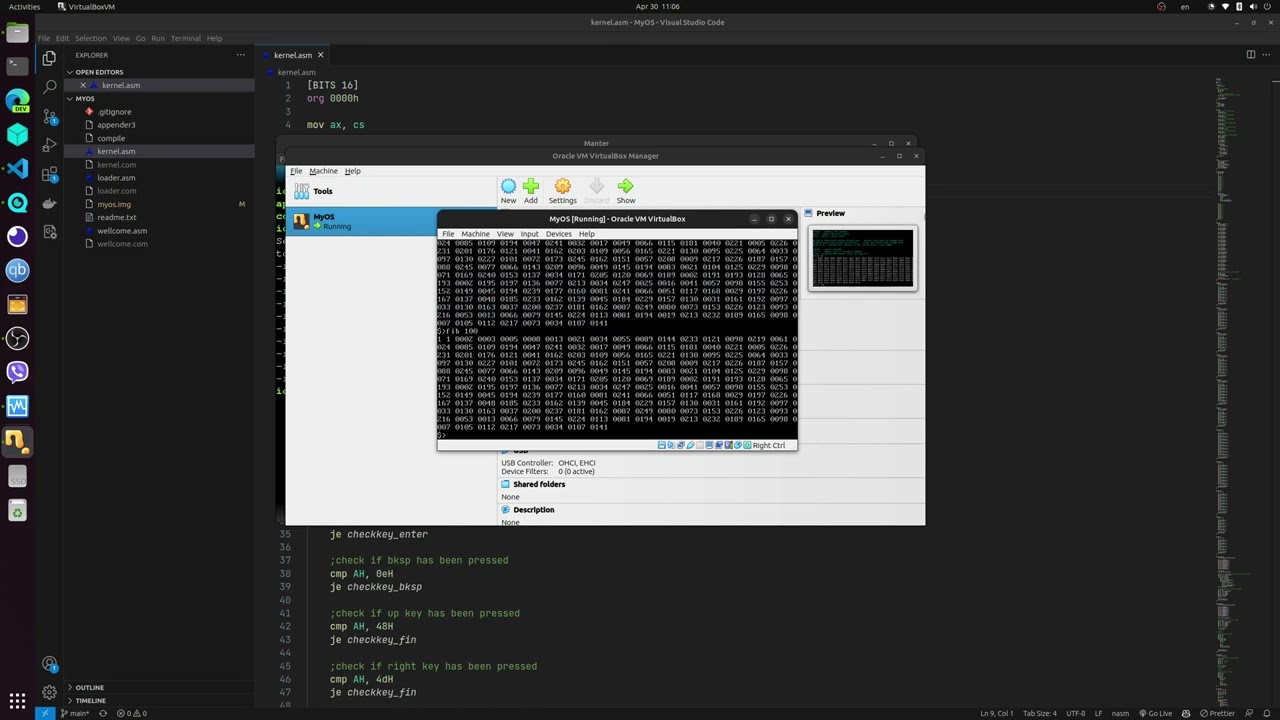
Task: Open the Explorer view in VS Code activity bar
Action: point(49,58)
